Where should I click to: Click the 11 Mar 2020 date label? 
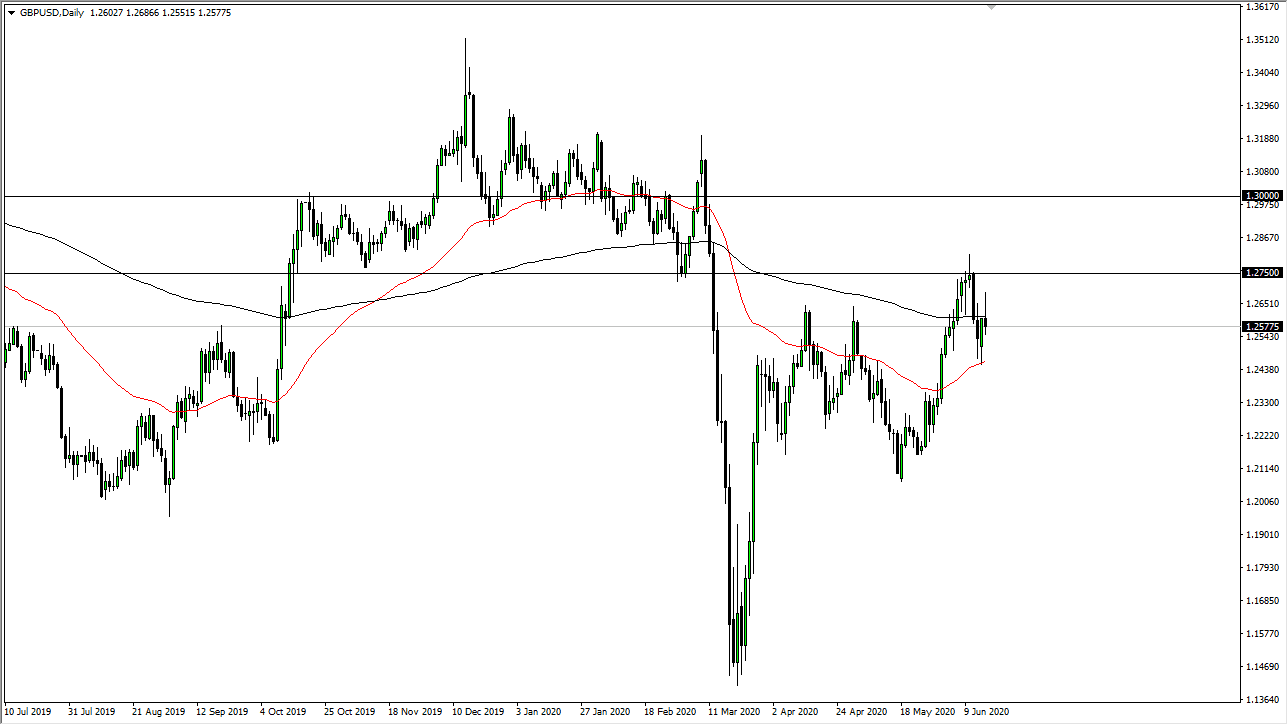[733, 713]
